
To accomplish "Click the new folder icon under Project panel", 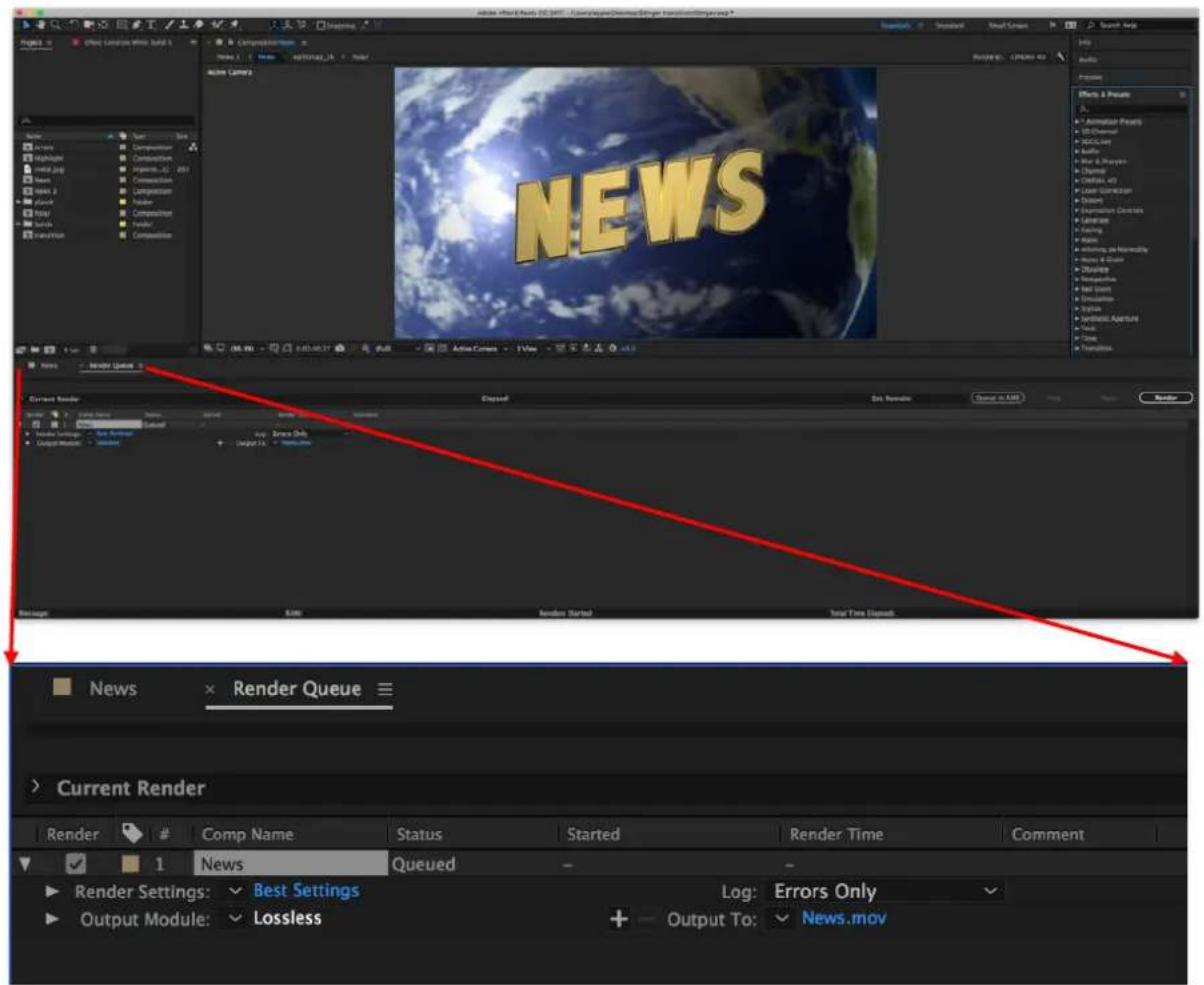I will click(36, 348).
